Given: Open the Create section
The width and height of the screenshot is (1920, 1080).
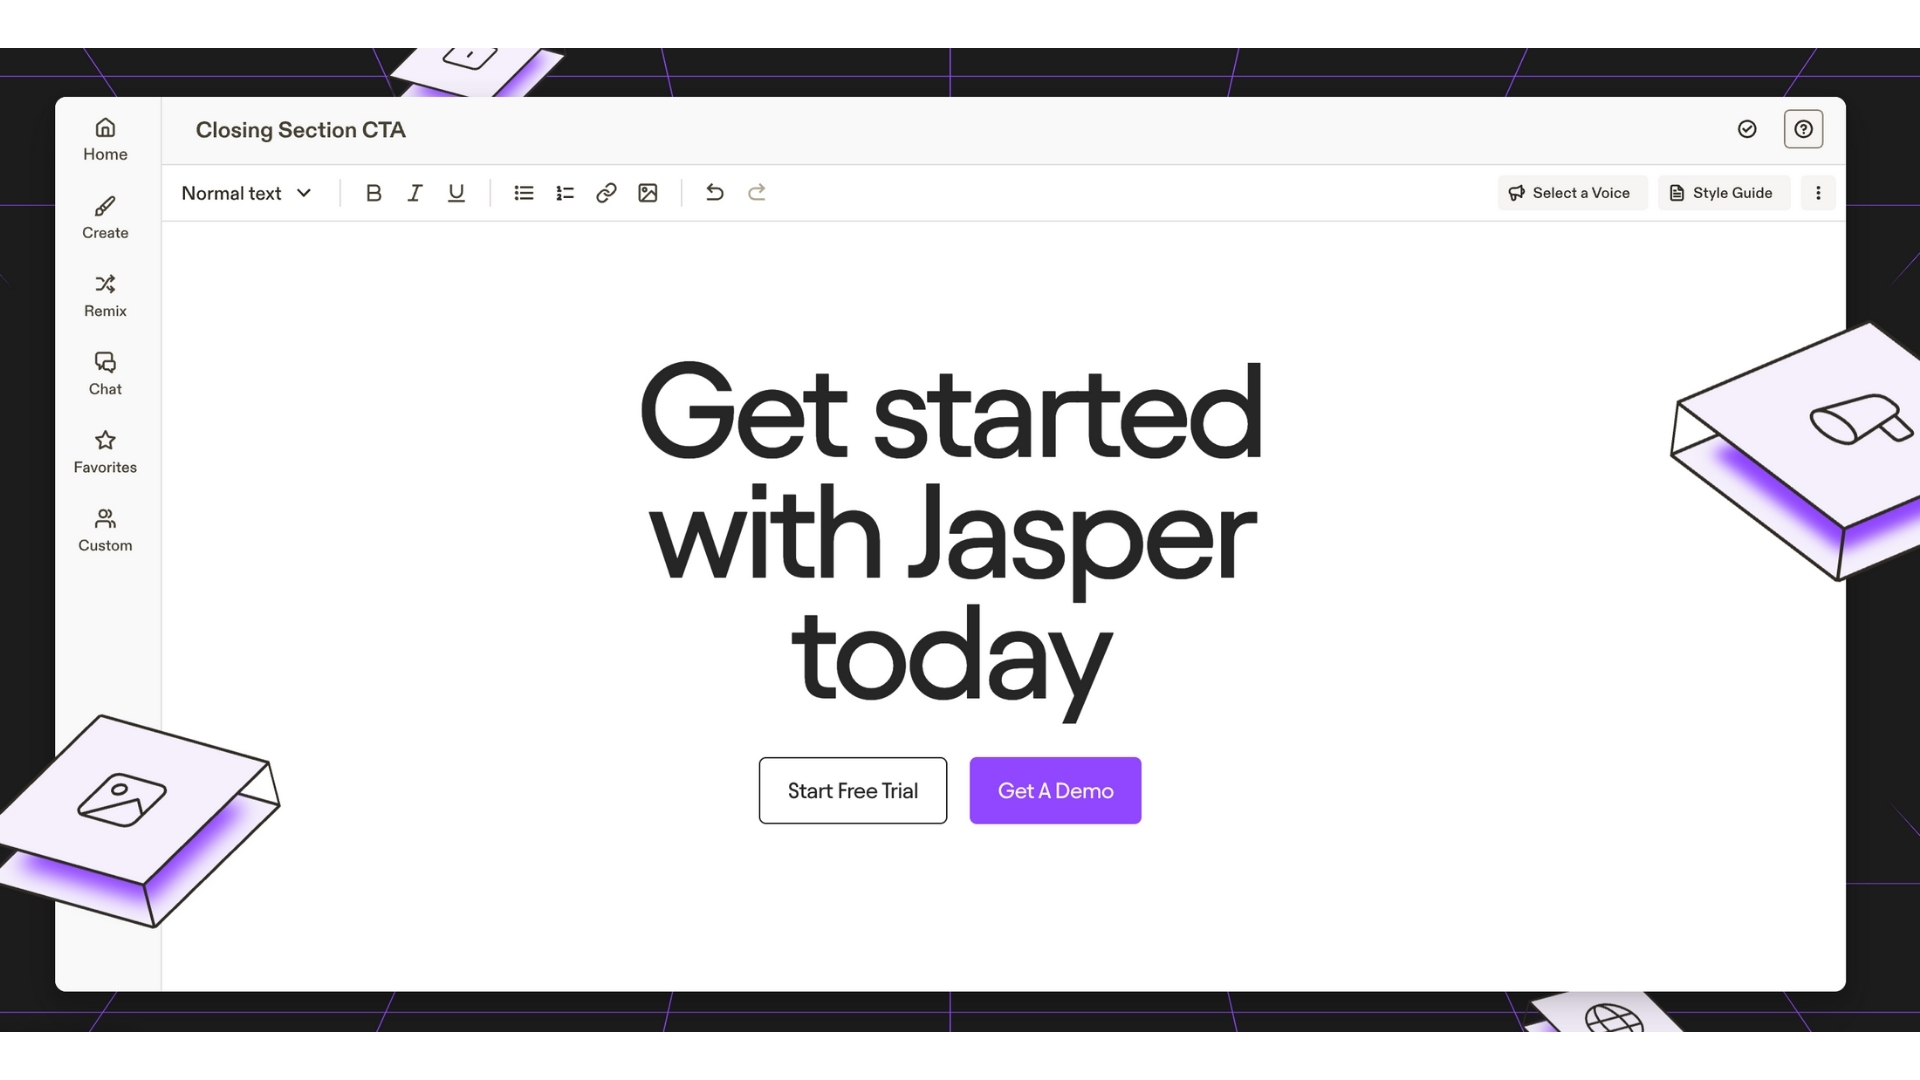Looking at the screenshot, I should tap(105, 218).
